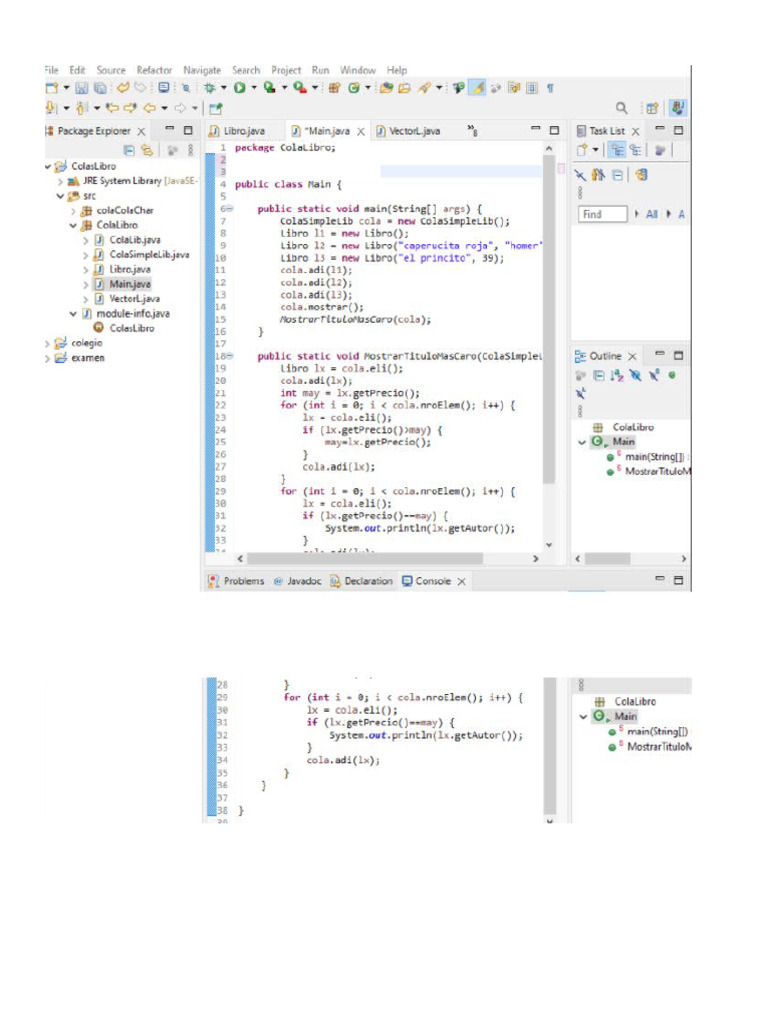Select Libro.java in Package Explorer

[x=130, y=269]
